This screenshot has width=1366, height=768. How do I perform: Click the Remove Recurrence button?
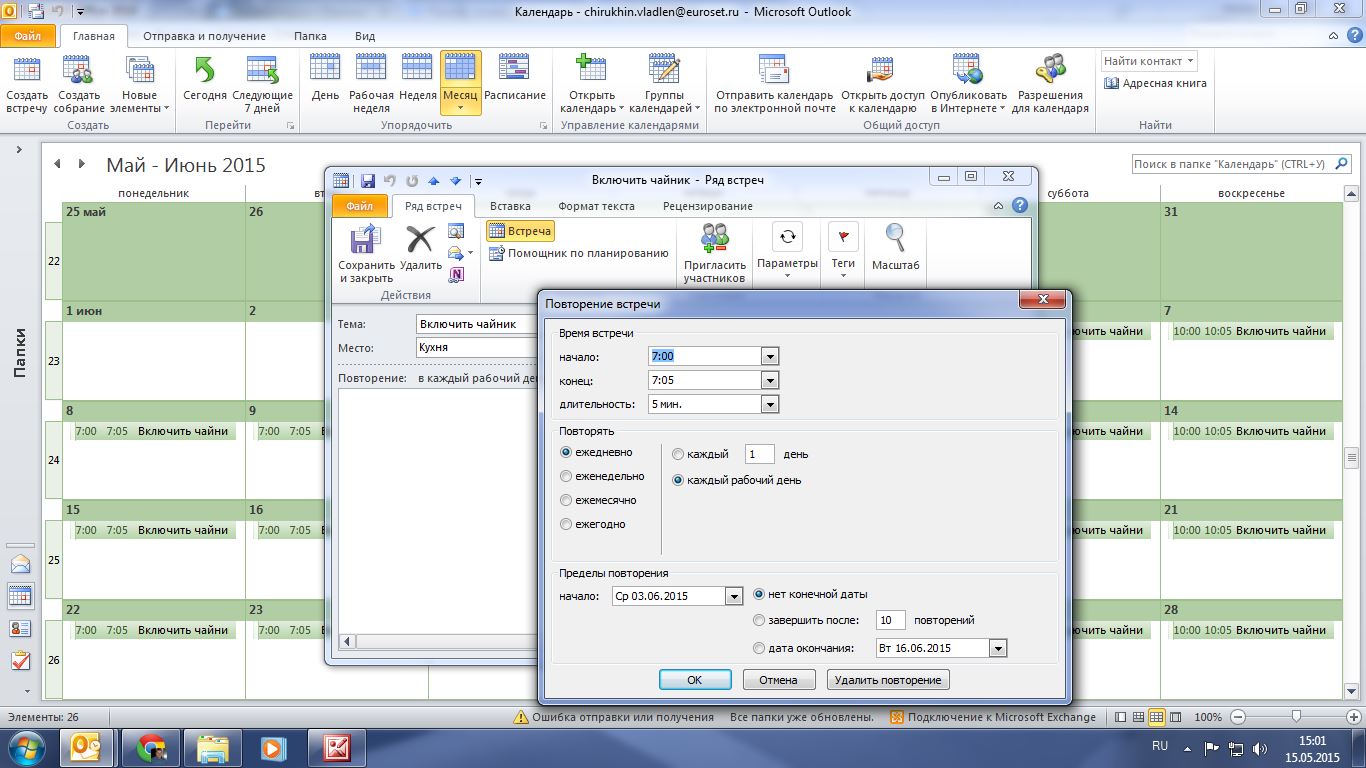[x=888, y=680]
